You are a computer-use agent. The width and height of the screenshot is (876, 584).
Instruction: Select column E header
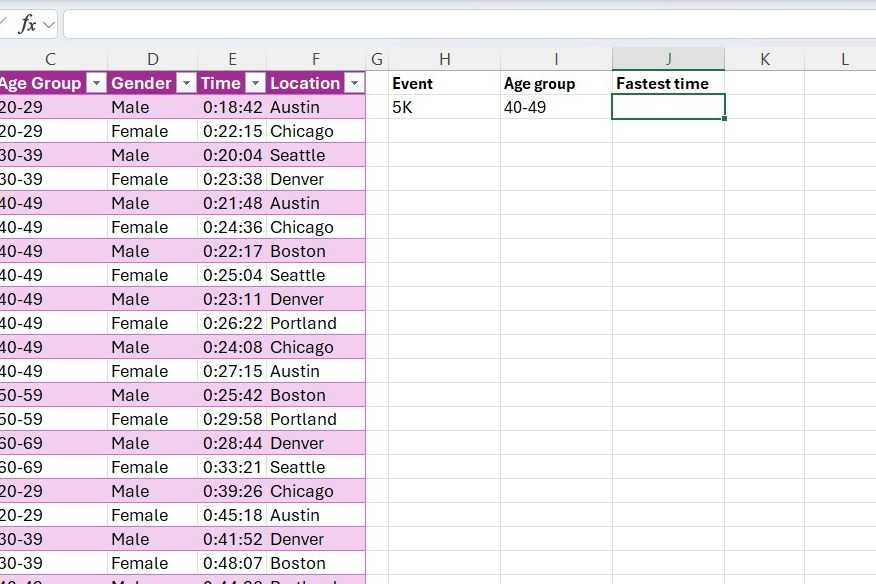(232, 59)
